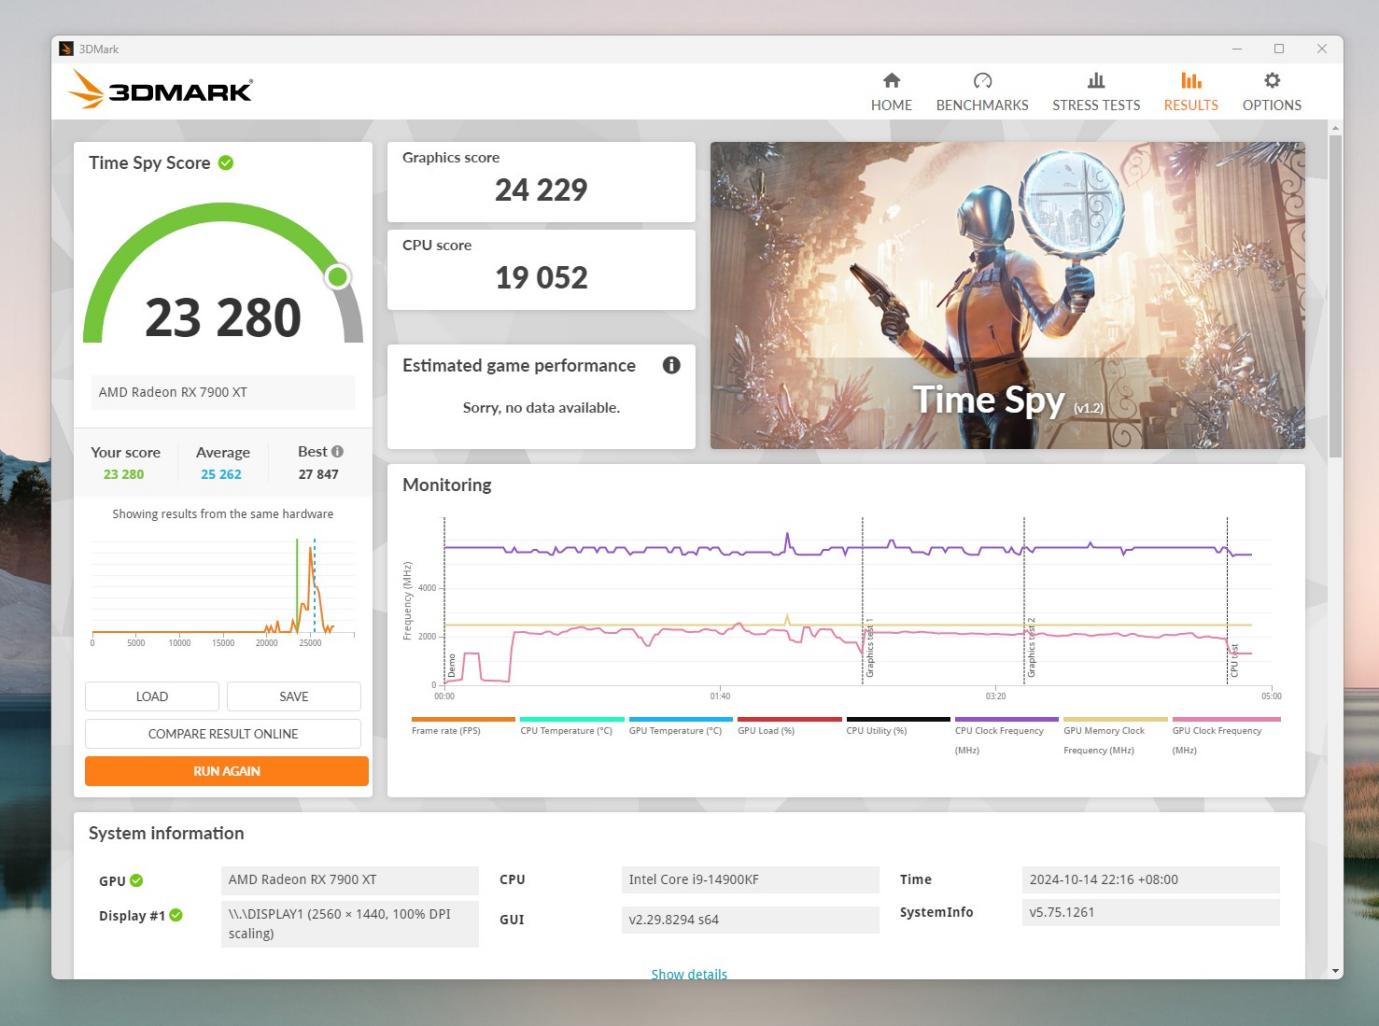
Task: Toggle the CPU Utility (%) legend entry
Action: (x=898, y=725)
